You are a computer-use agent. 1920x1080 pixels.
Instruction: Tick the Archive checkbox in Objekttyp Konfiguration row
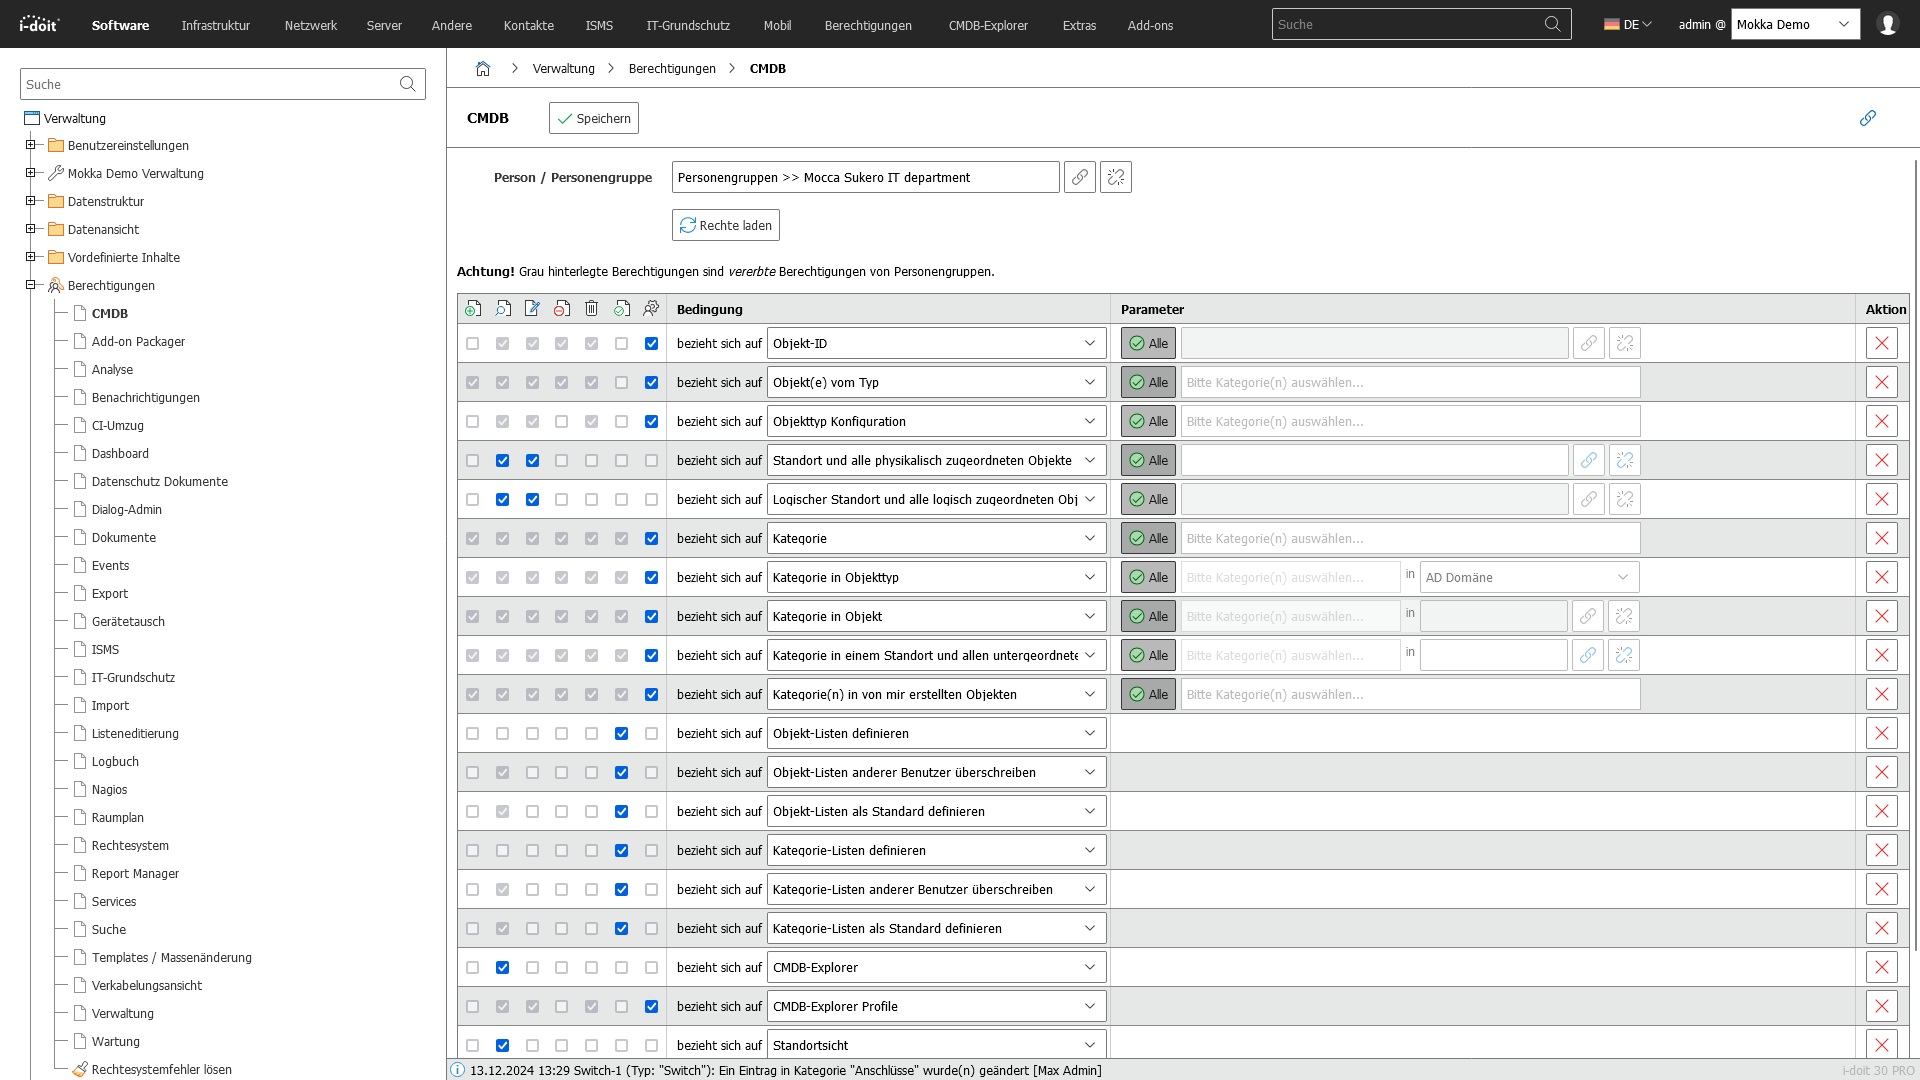coord(562,421)
